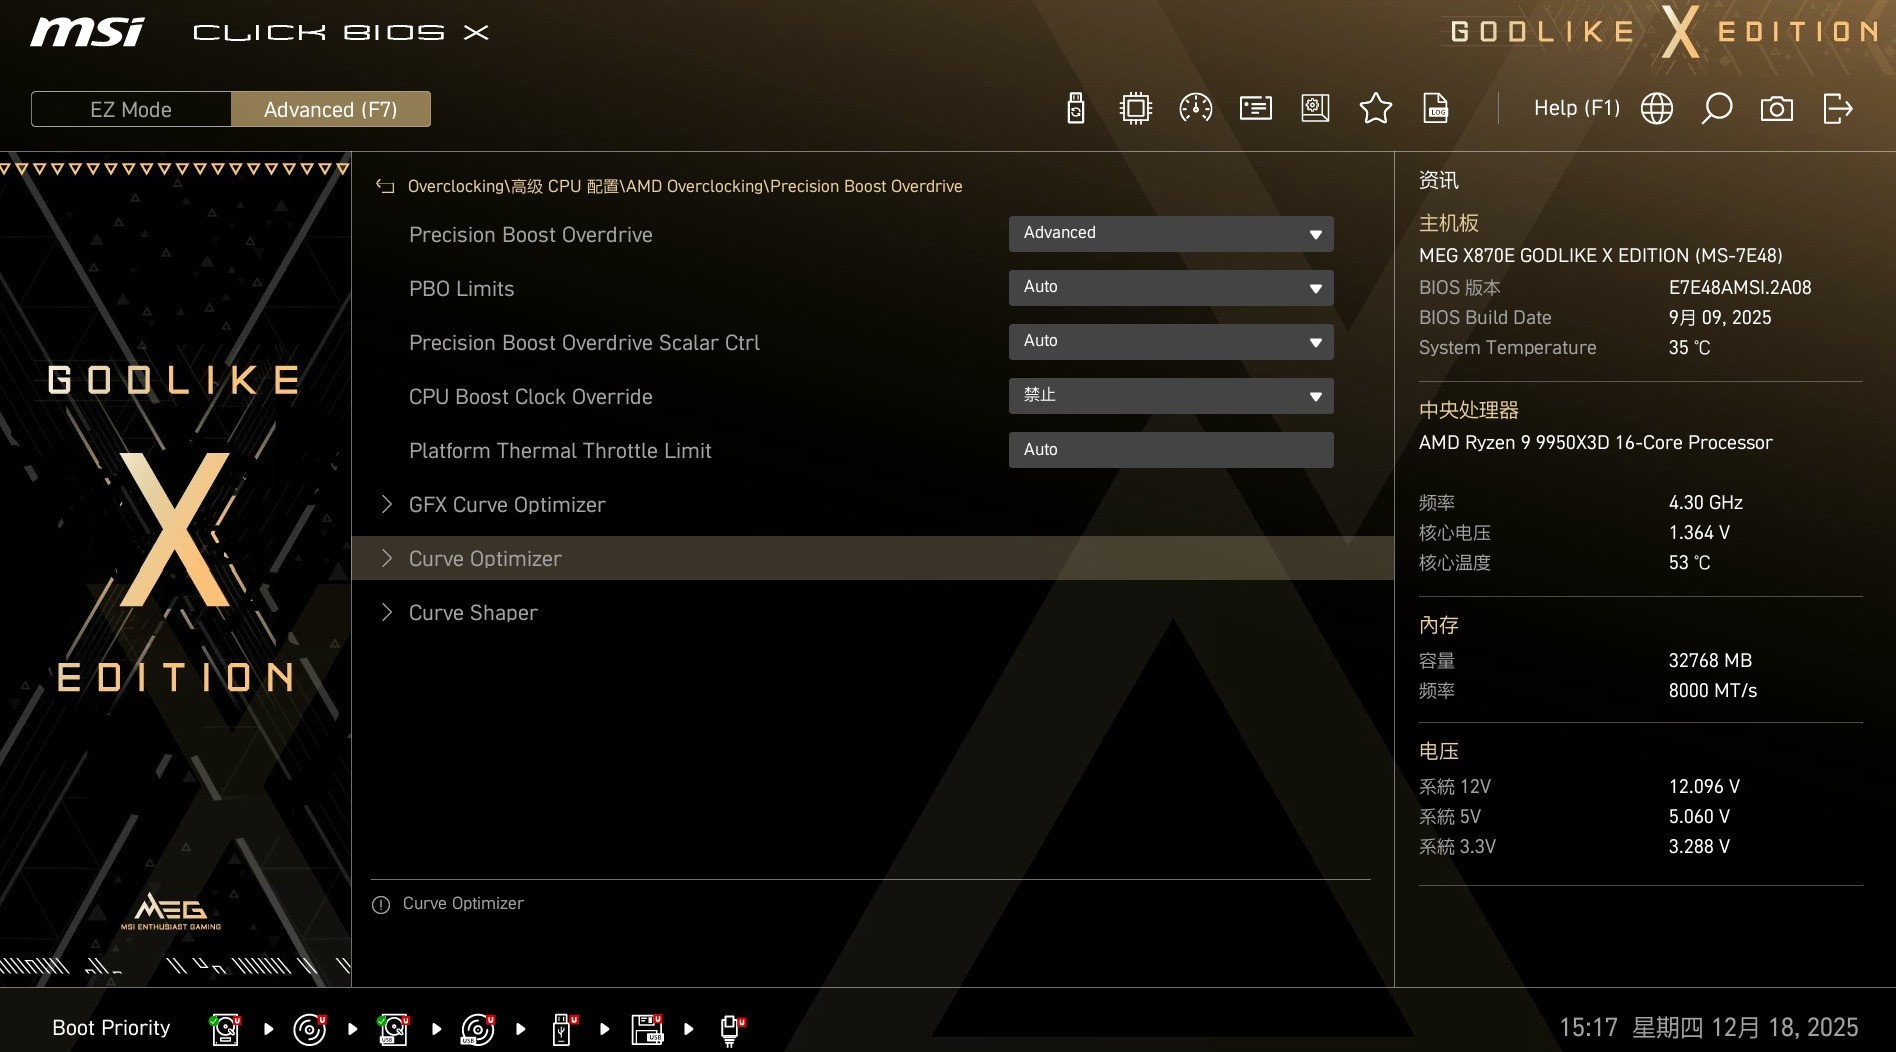This screenshot has width=1896, height=1052.
Task: Select the Advanced (F7) mode tab
Action: (x=330, y=109)
